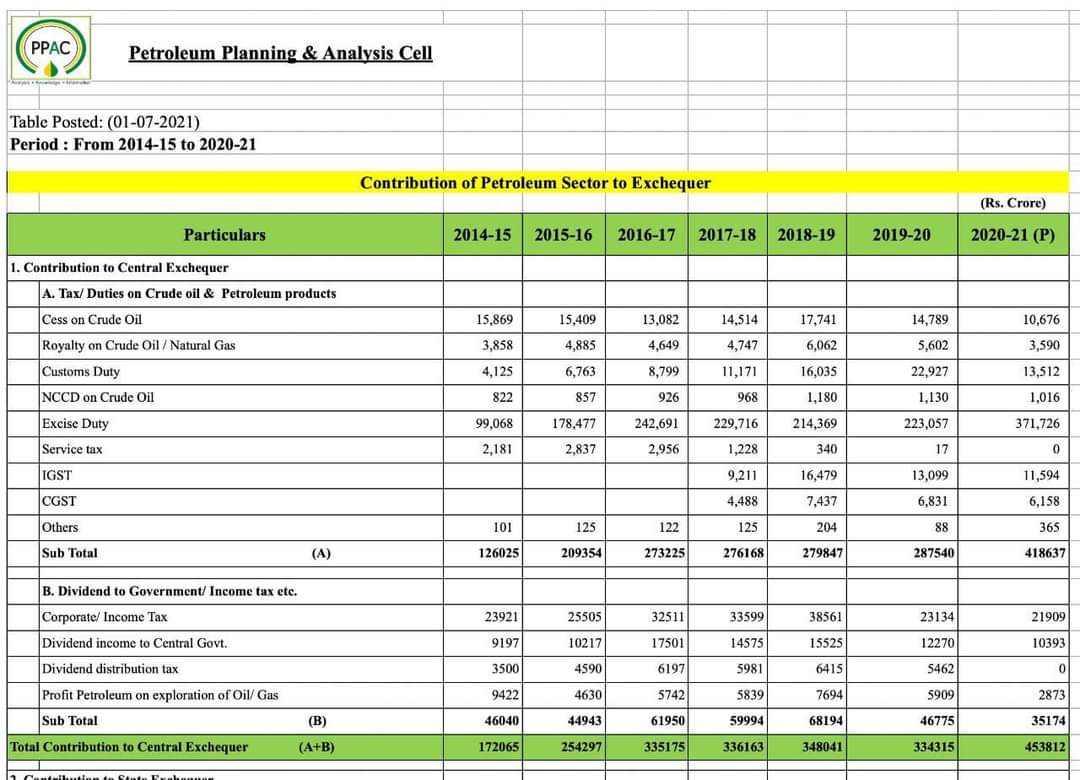Click the (Rs. Crore) unit label
The image size is (1080, 780).
point(1012,203)
